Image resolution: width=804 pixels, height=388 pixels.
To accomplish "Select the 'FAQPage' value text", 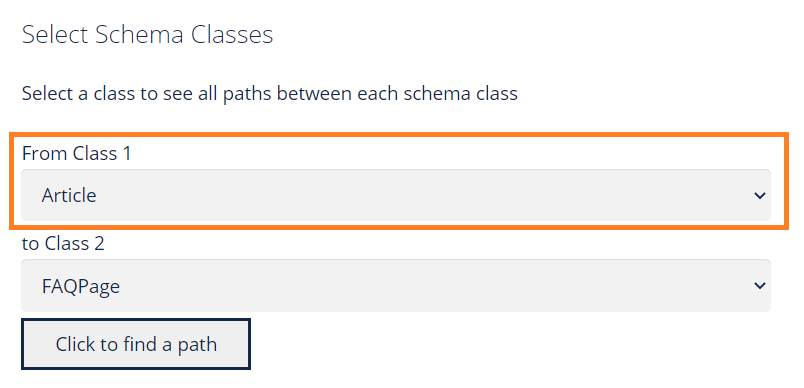I will 81,286.
